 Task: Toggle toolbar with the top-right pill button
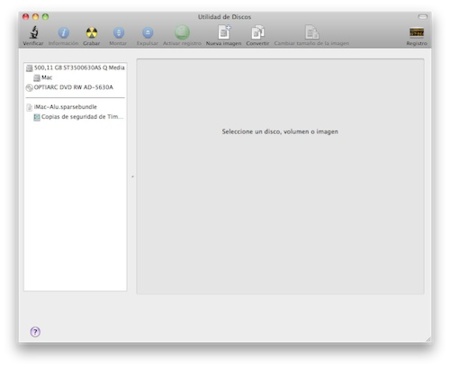(422, 16)
